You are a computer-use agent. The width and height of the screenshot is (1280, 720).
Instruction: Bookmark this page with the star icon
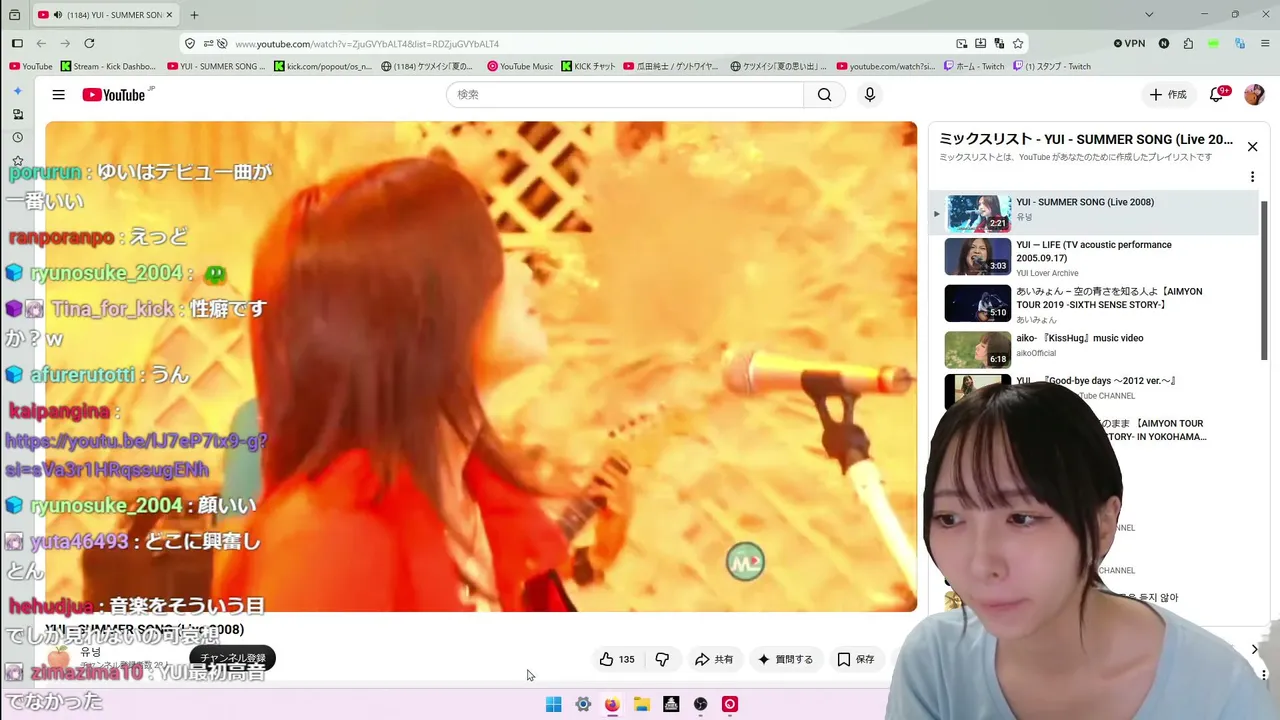click(x=1018, y=43)
